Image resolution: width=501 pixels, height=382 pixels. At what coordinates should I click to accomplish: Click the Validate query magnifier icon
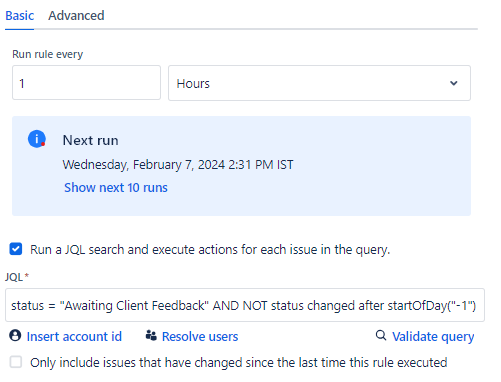[381, 335]
